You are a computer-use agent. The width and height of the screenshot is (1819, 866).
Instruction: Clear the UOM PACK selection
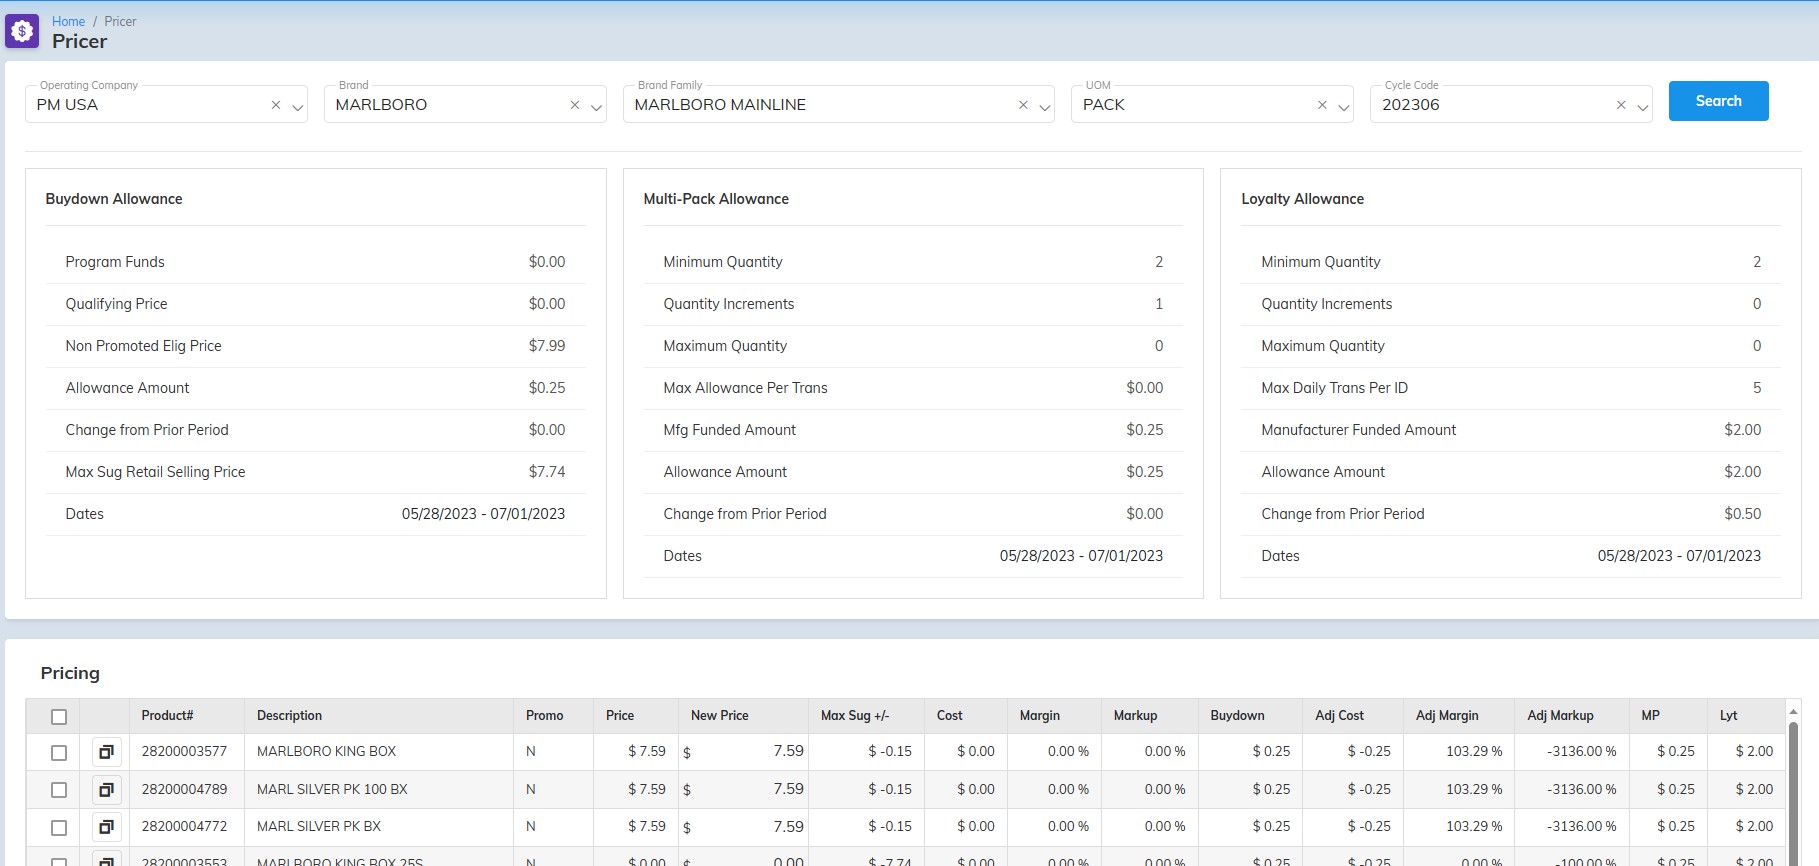(1322, 105)
